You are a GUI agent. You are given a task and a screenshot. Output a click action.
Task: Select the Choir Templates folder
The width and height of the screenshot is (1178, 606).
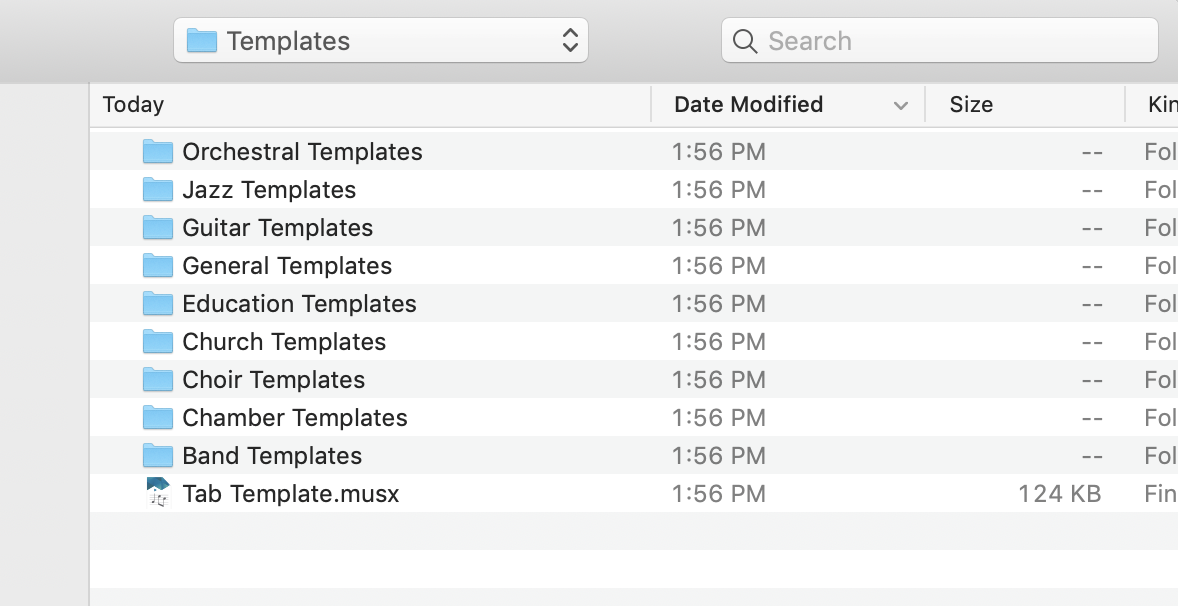pyautogui.click(x=273, y=380)
